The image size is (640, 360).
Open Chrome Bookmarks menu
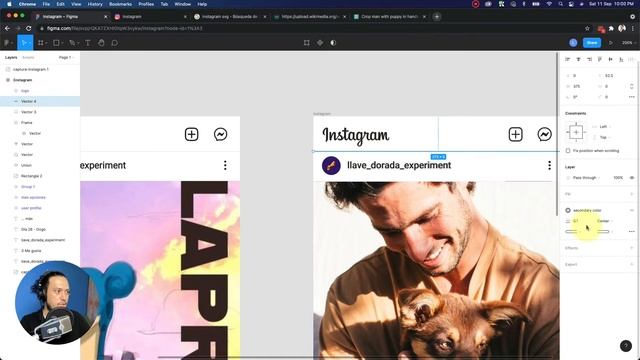(120, 4)
